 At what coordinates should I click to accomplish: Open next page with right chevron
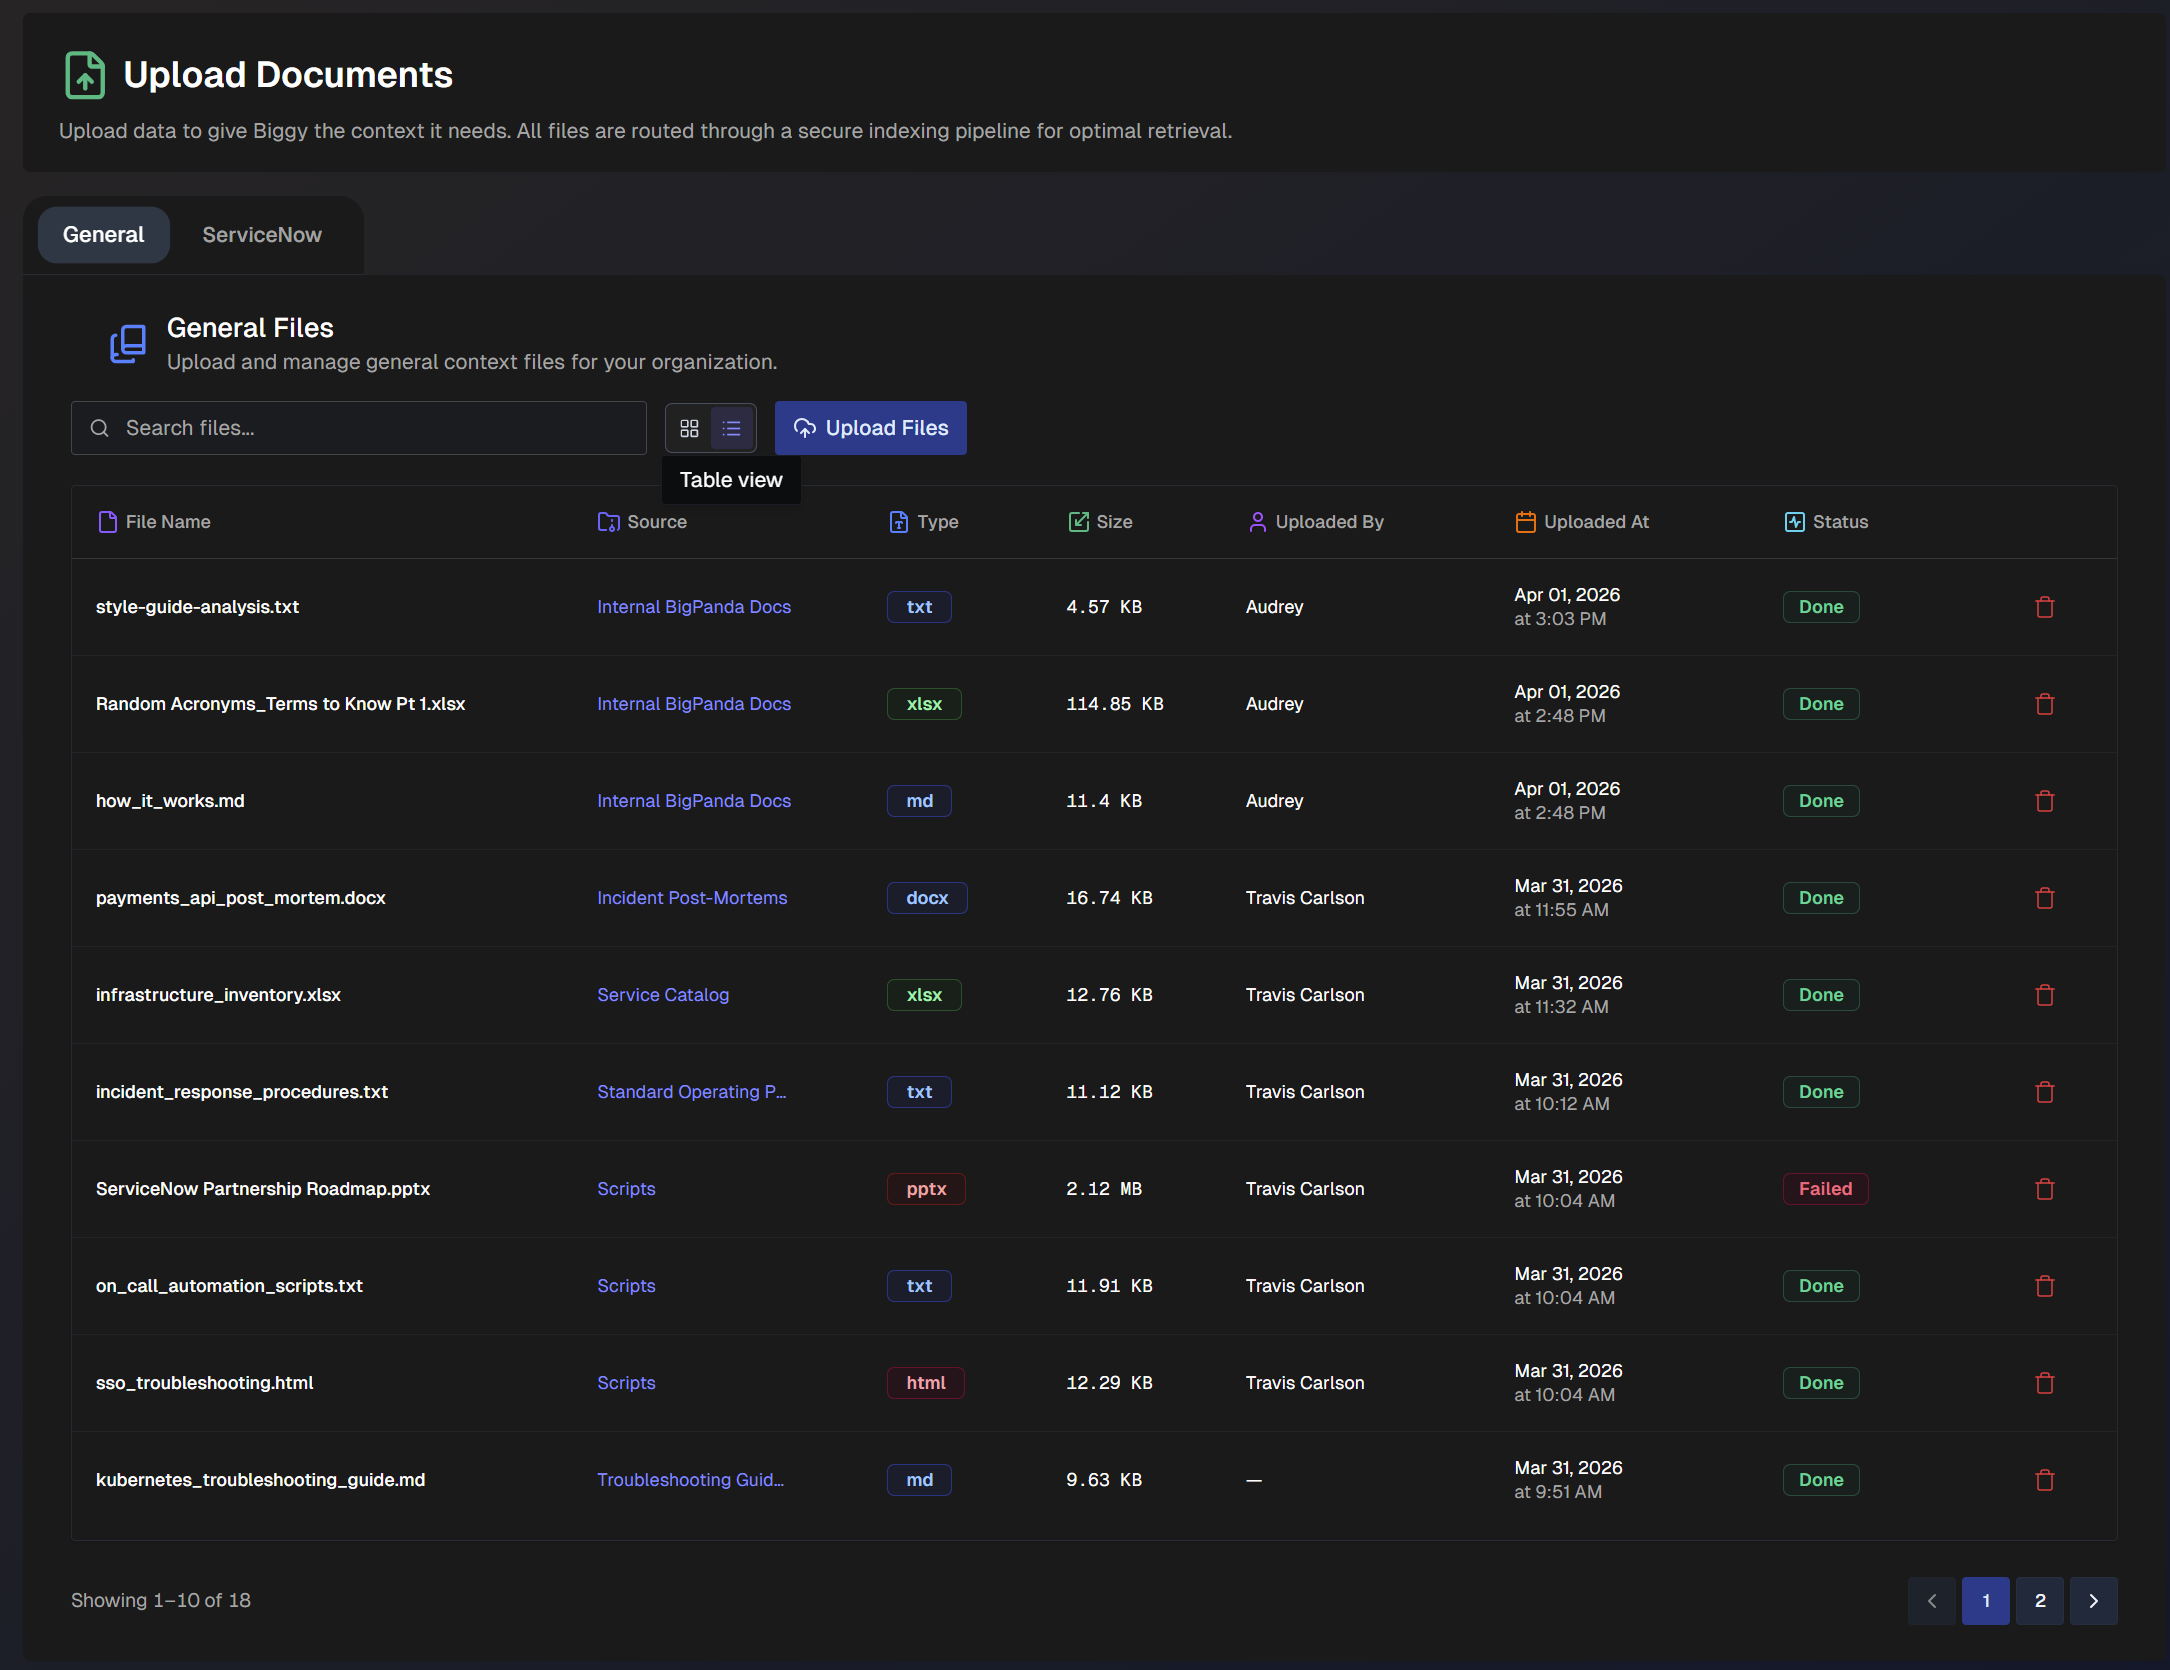(2093, 1600)
